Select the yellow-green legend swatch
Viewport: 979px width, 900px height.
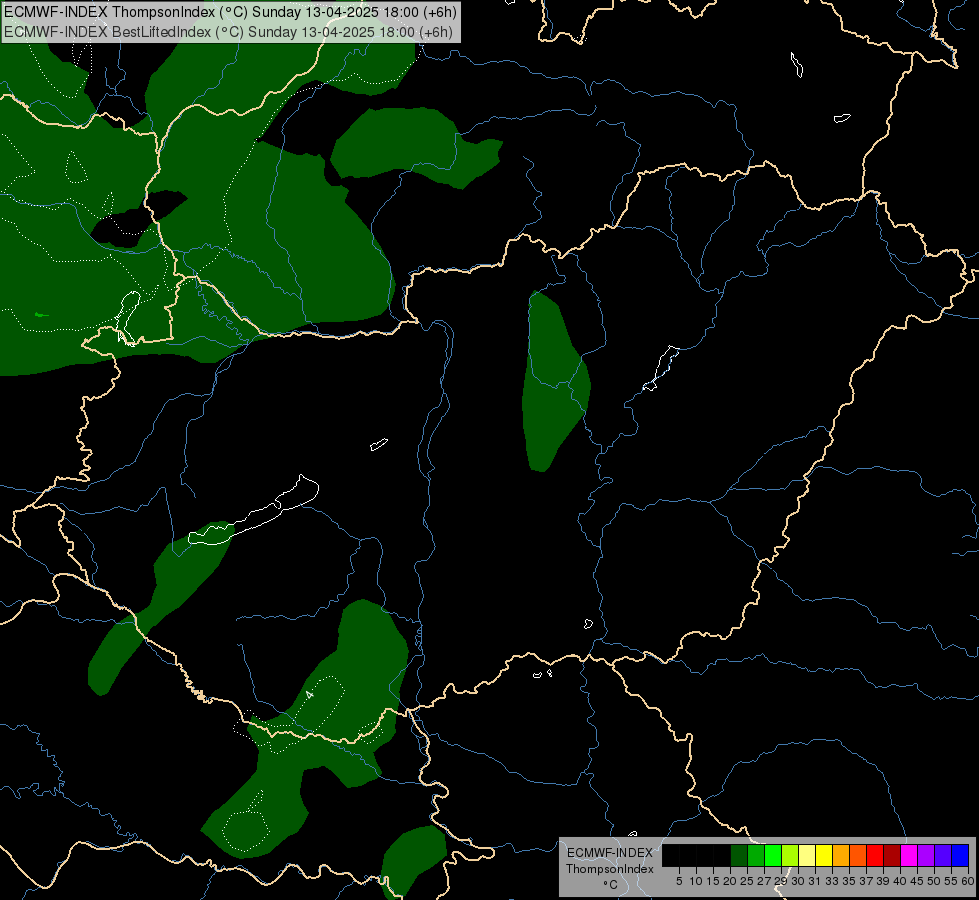pyautogui.click(x=790, y=855)
